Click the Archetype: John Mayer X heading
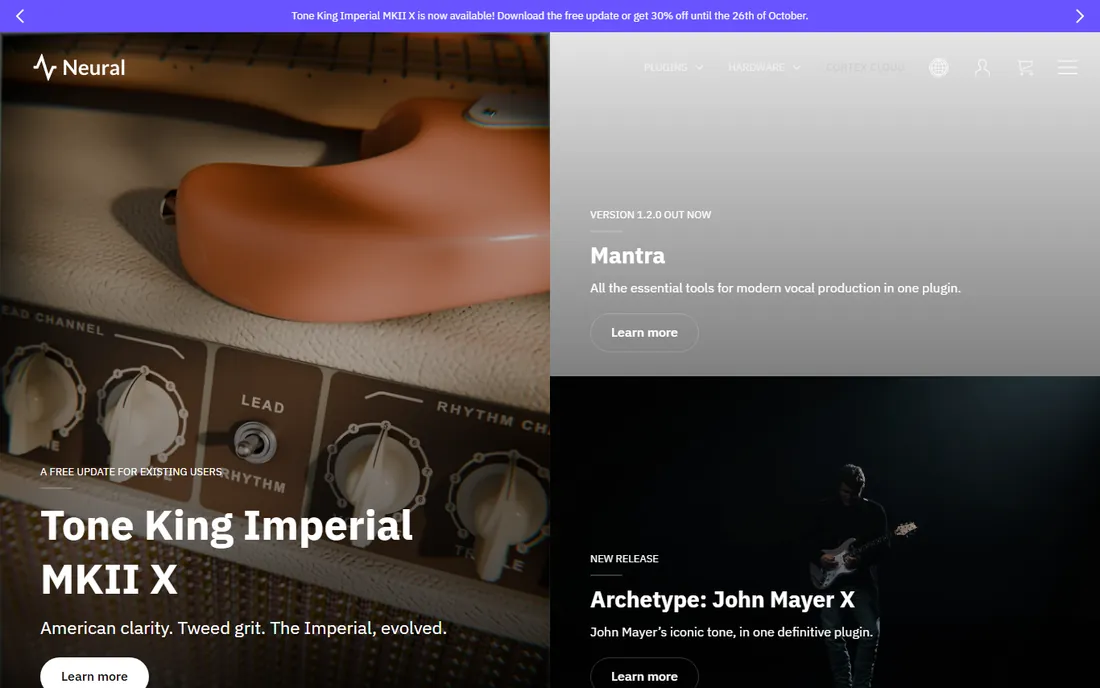This screenshot has width=1100, height=688. pos(722,600)
